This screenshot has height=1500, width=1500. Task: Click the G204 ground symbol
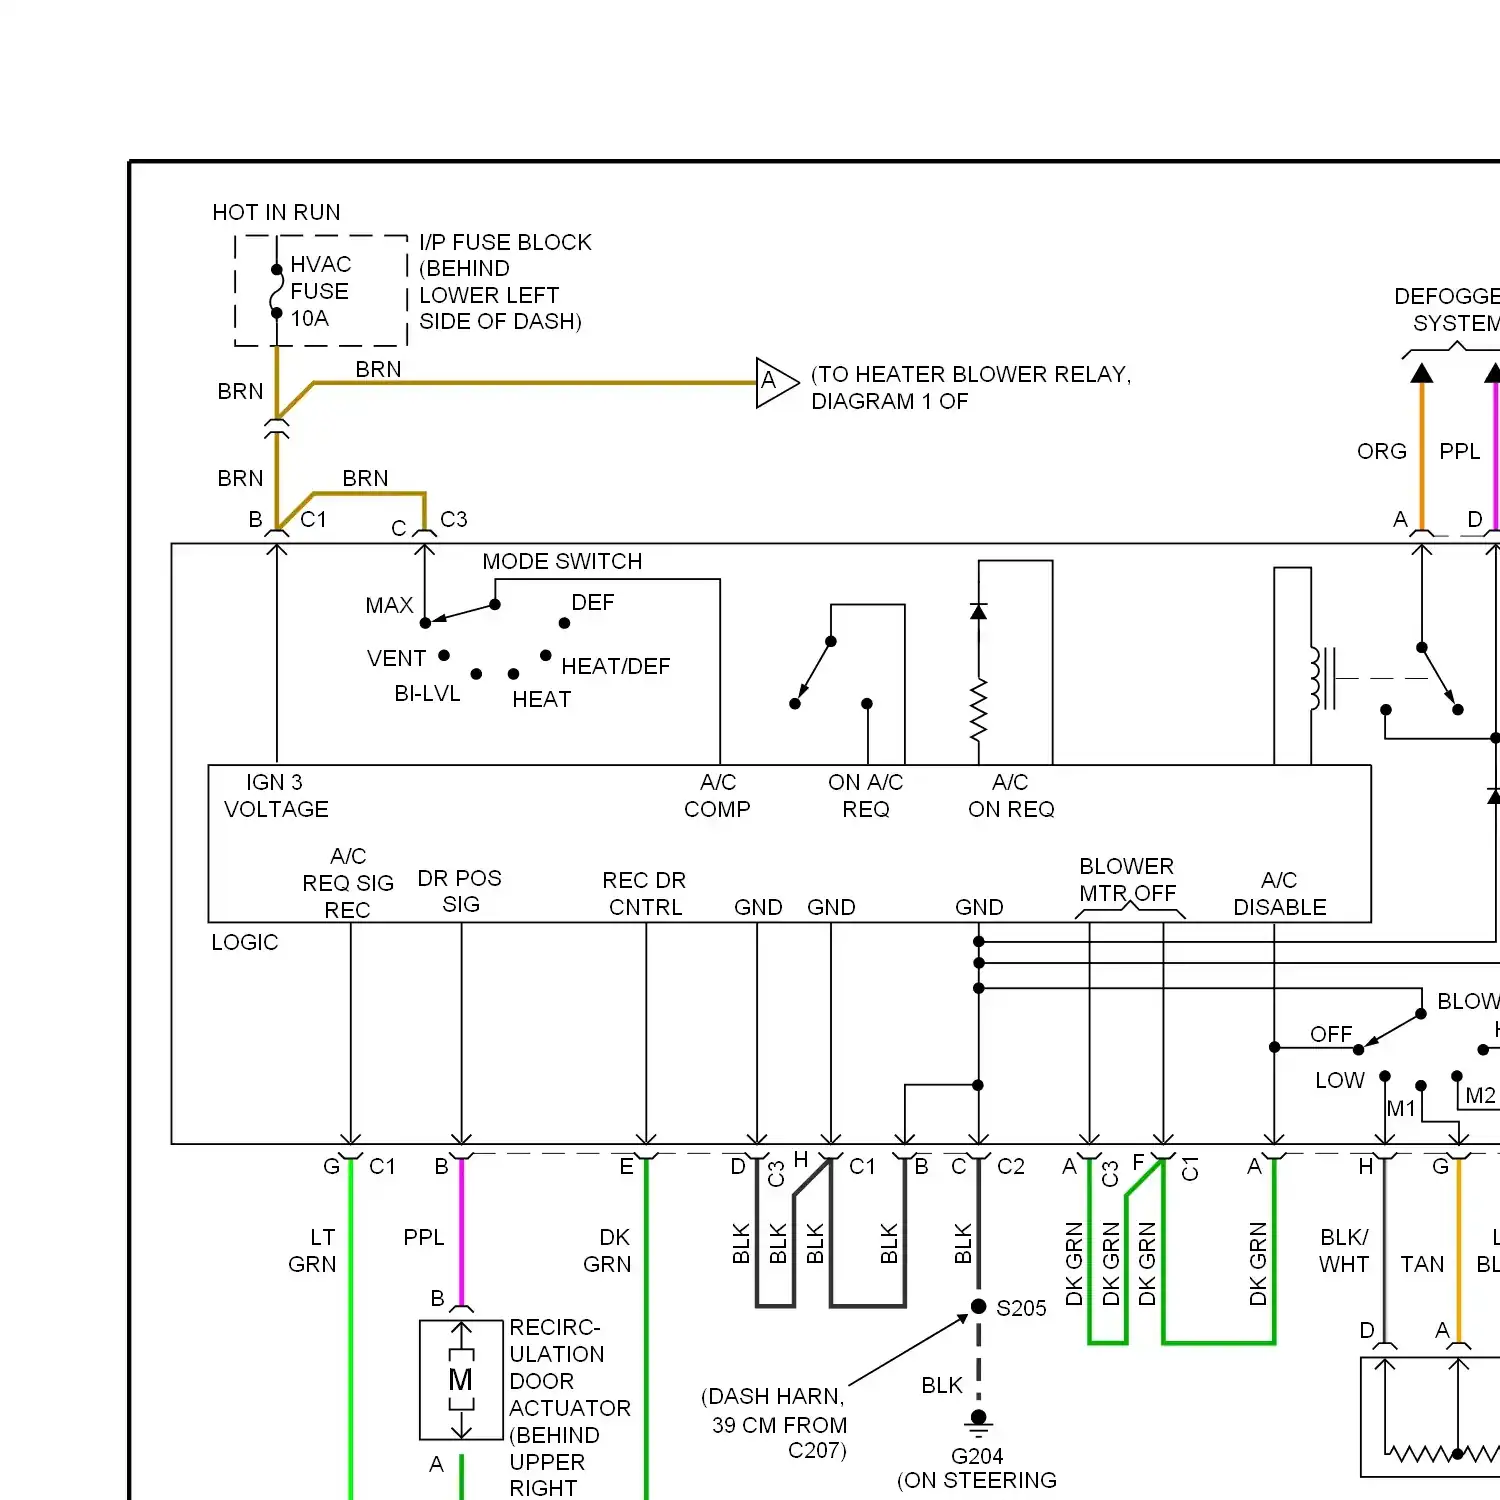979,1424
